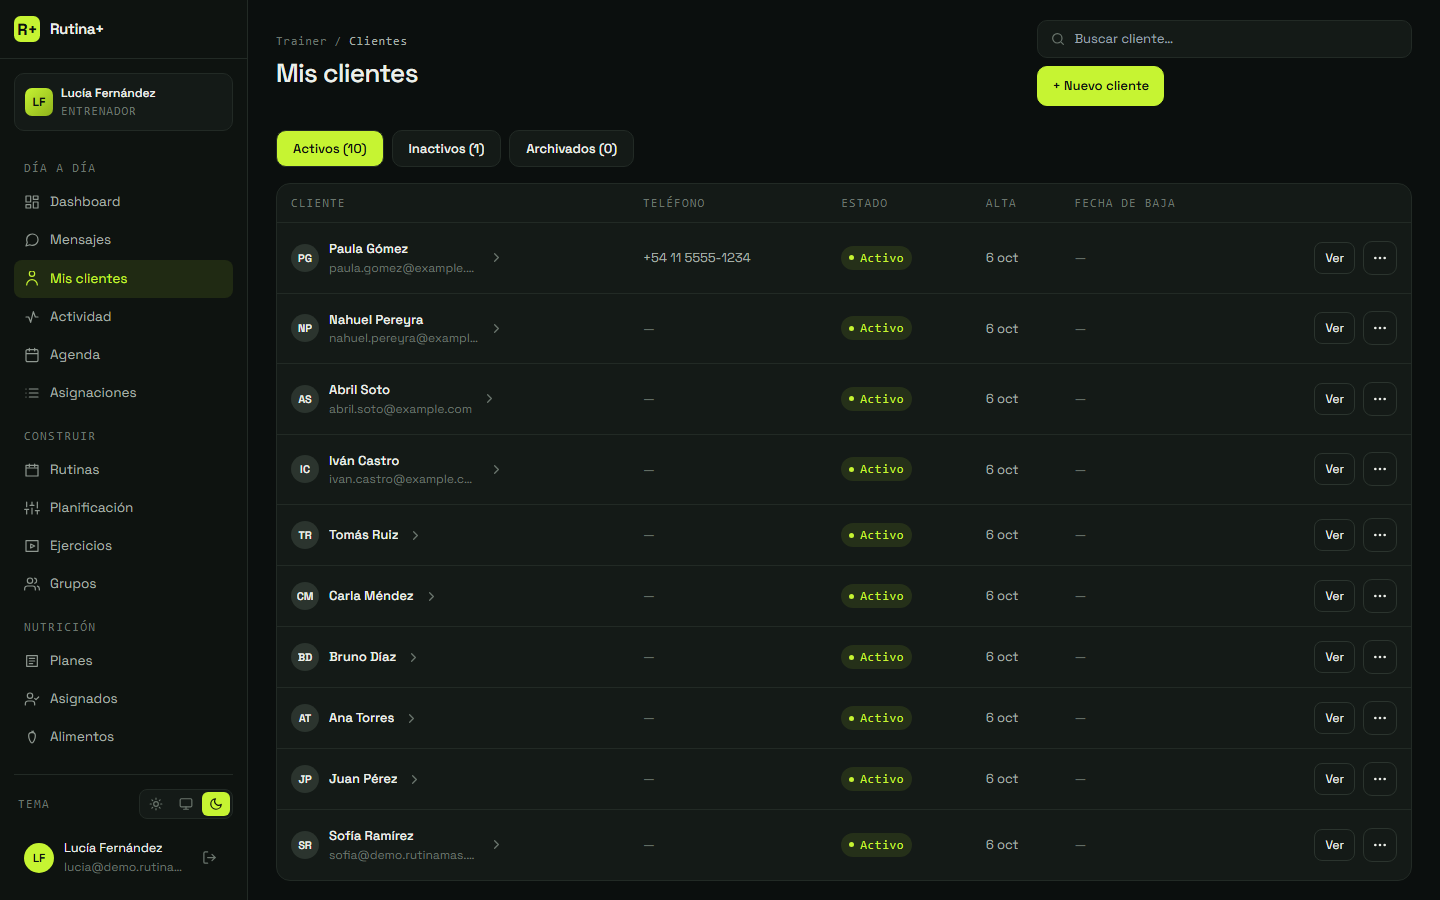Click the Nuevo cliente button
Viewport: 1440px width, 900px height.
coord(1100,86)
